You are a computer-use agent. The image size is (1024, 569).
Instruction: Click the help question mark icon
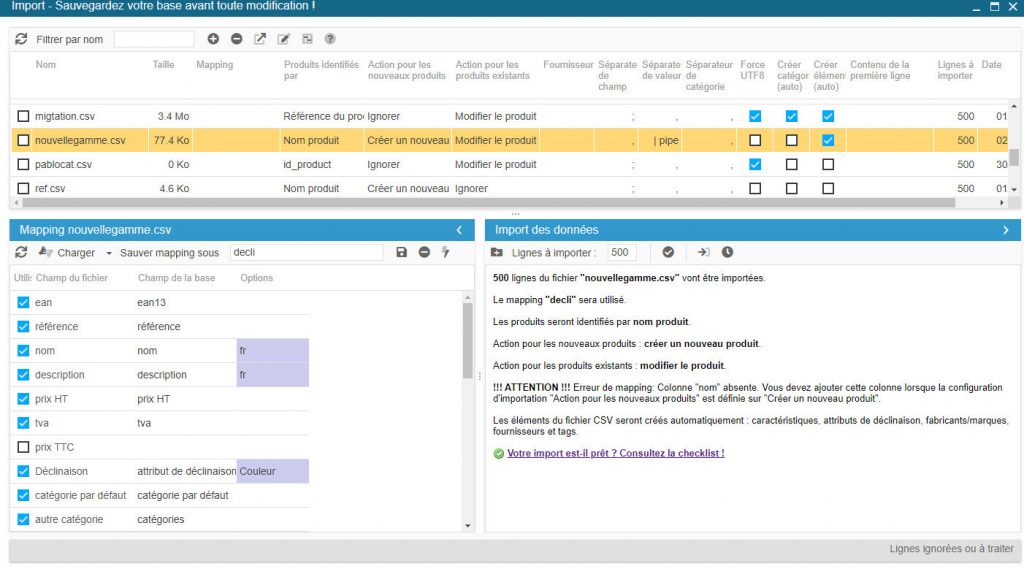pyautogui.click(x=330, y=39)
